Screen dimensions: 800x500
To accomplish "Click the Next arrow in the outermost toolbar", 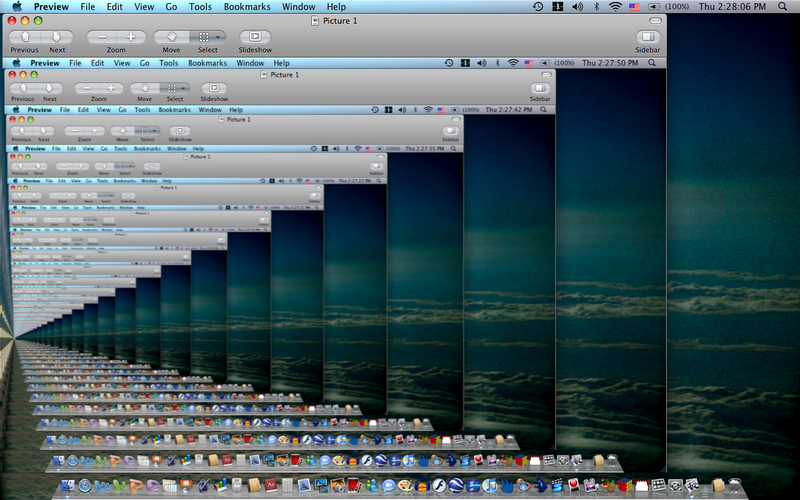I will [x=55, y=36].
